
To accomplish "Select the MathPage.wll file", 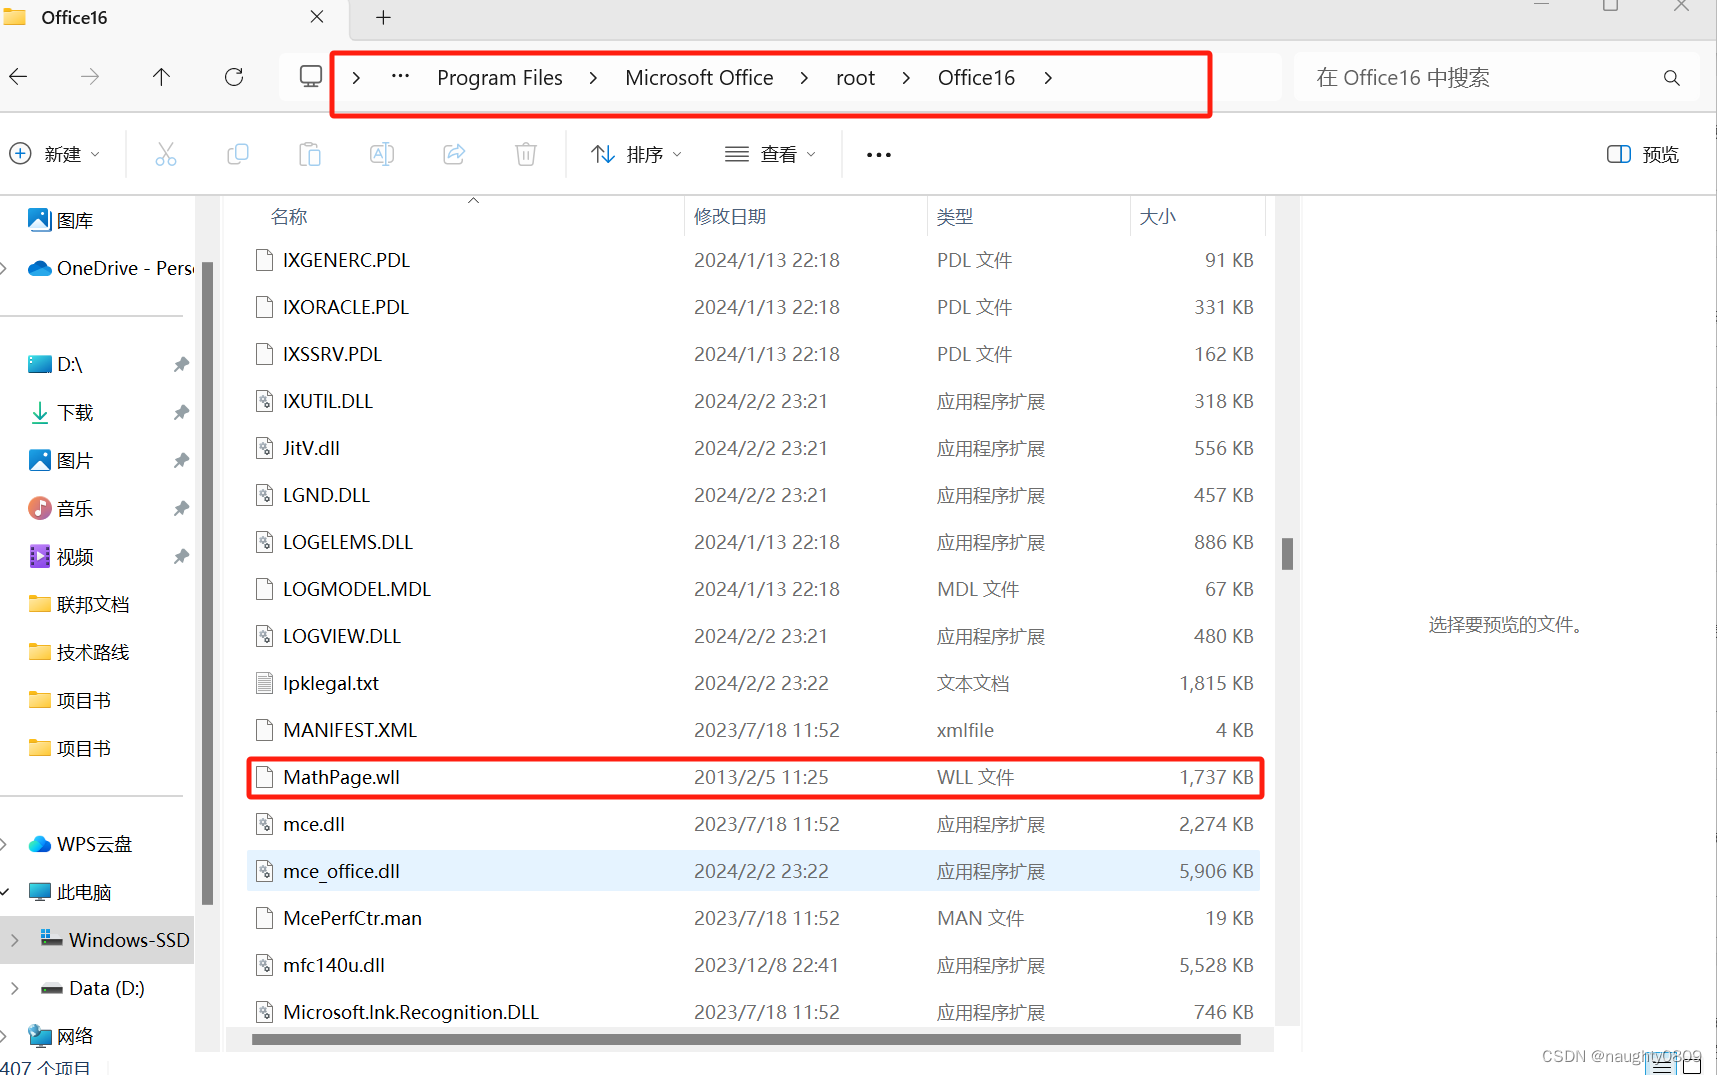I will point(753,777).
